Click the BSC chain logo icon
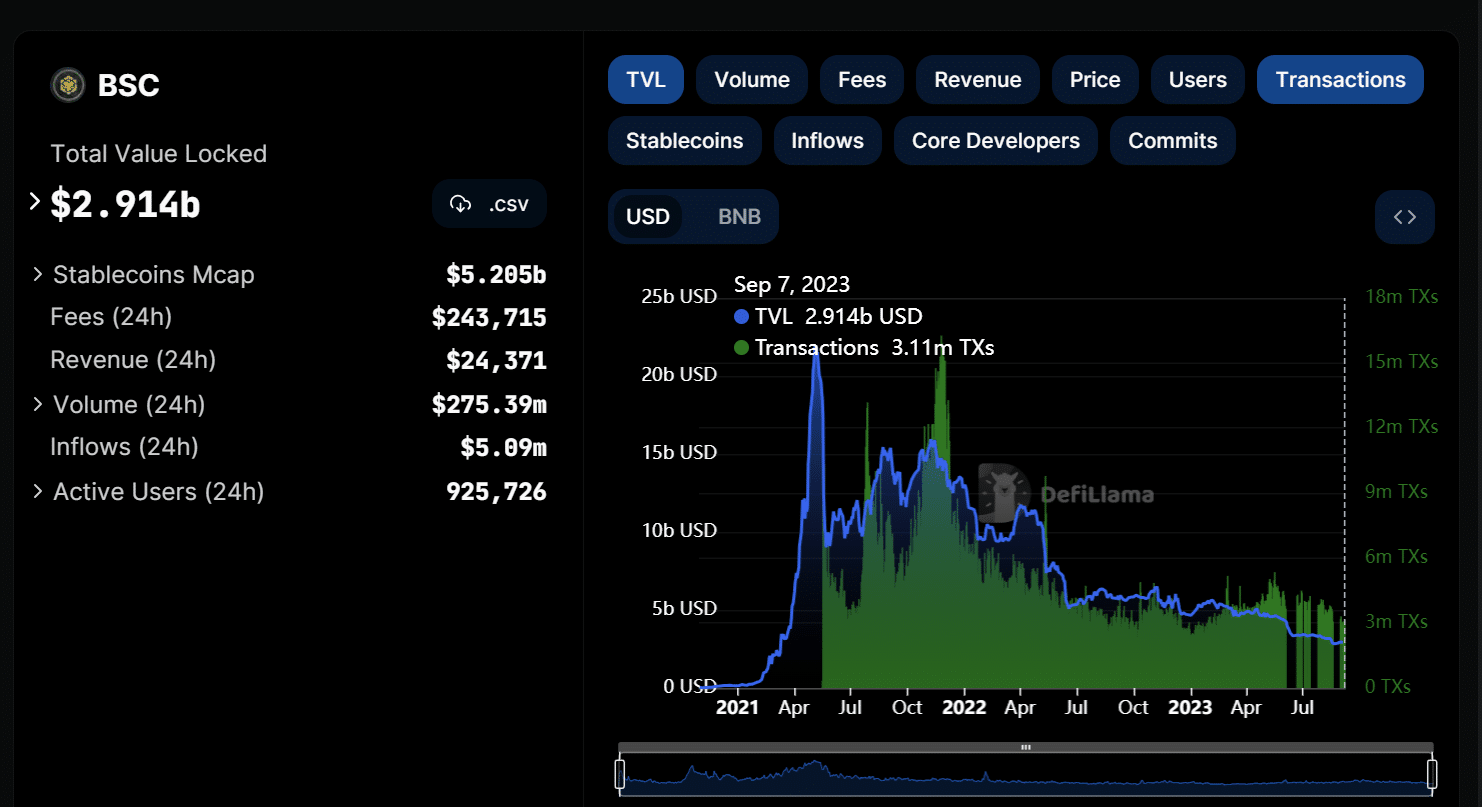 click(68, 85)
